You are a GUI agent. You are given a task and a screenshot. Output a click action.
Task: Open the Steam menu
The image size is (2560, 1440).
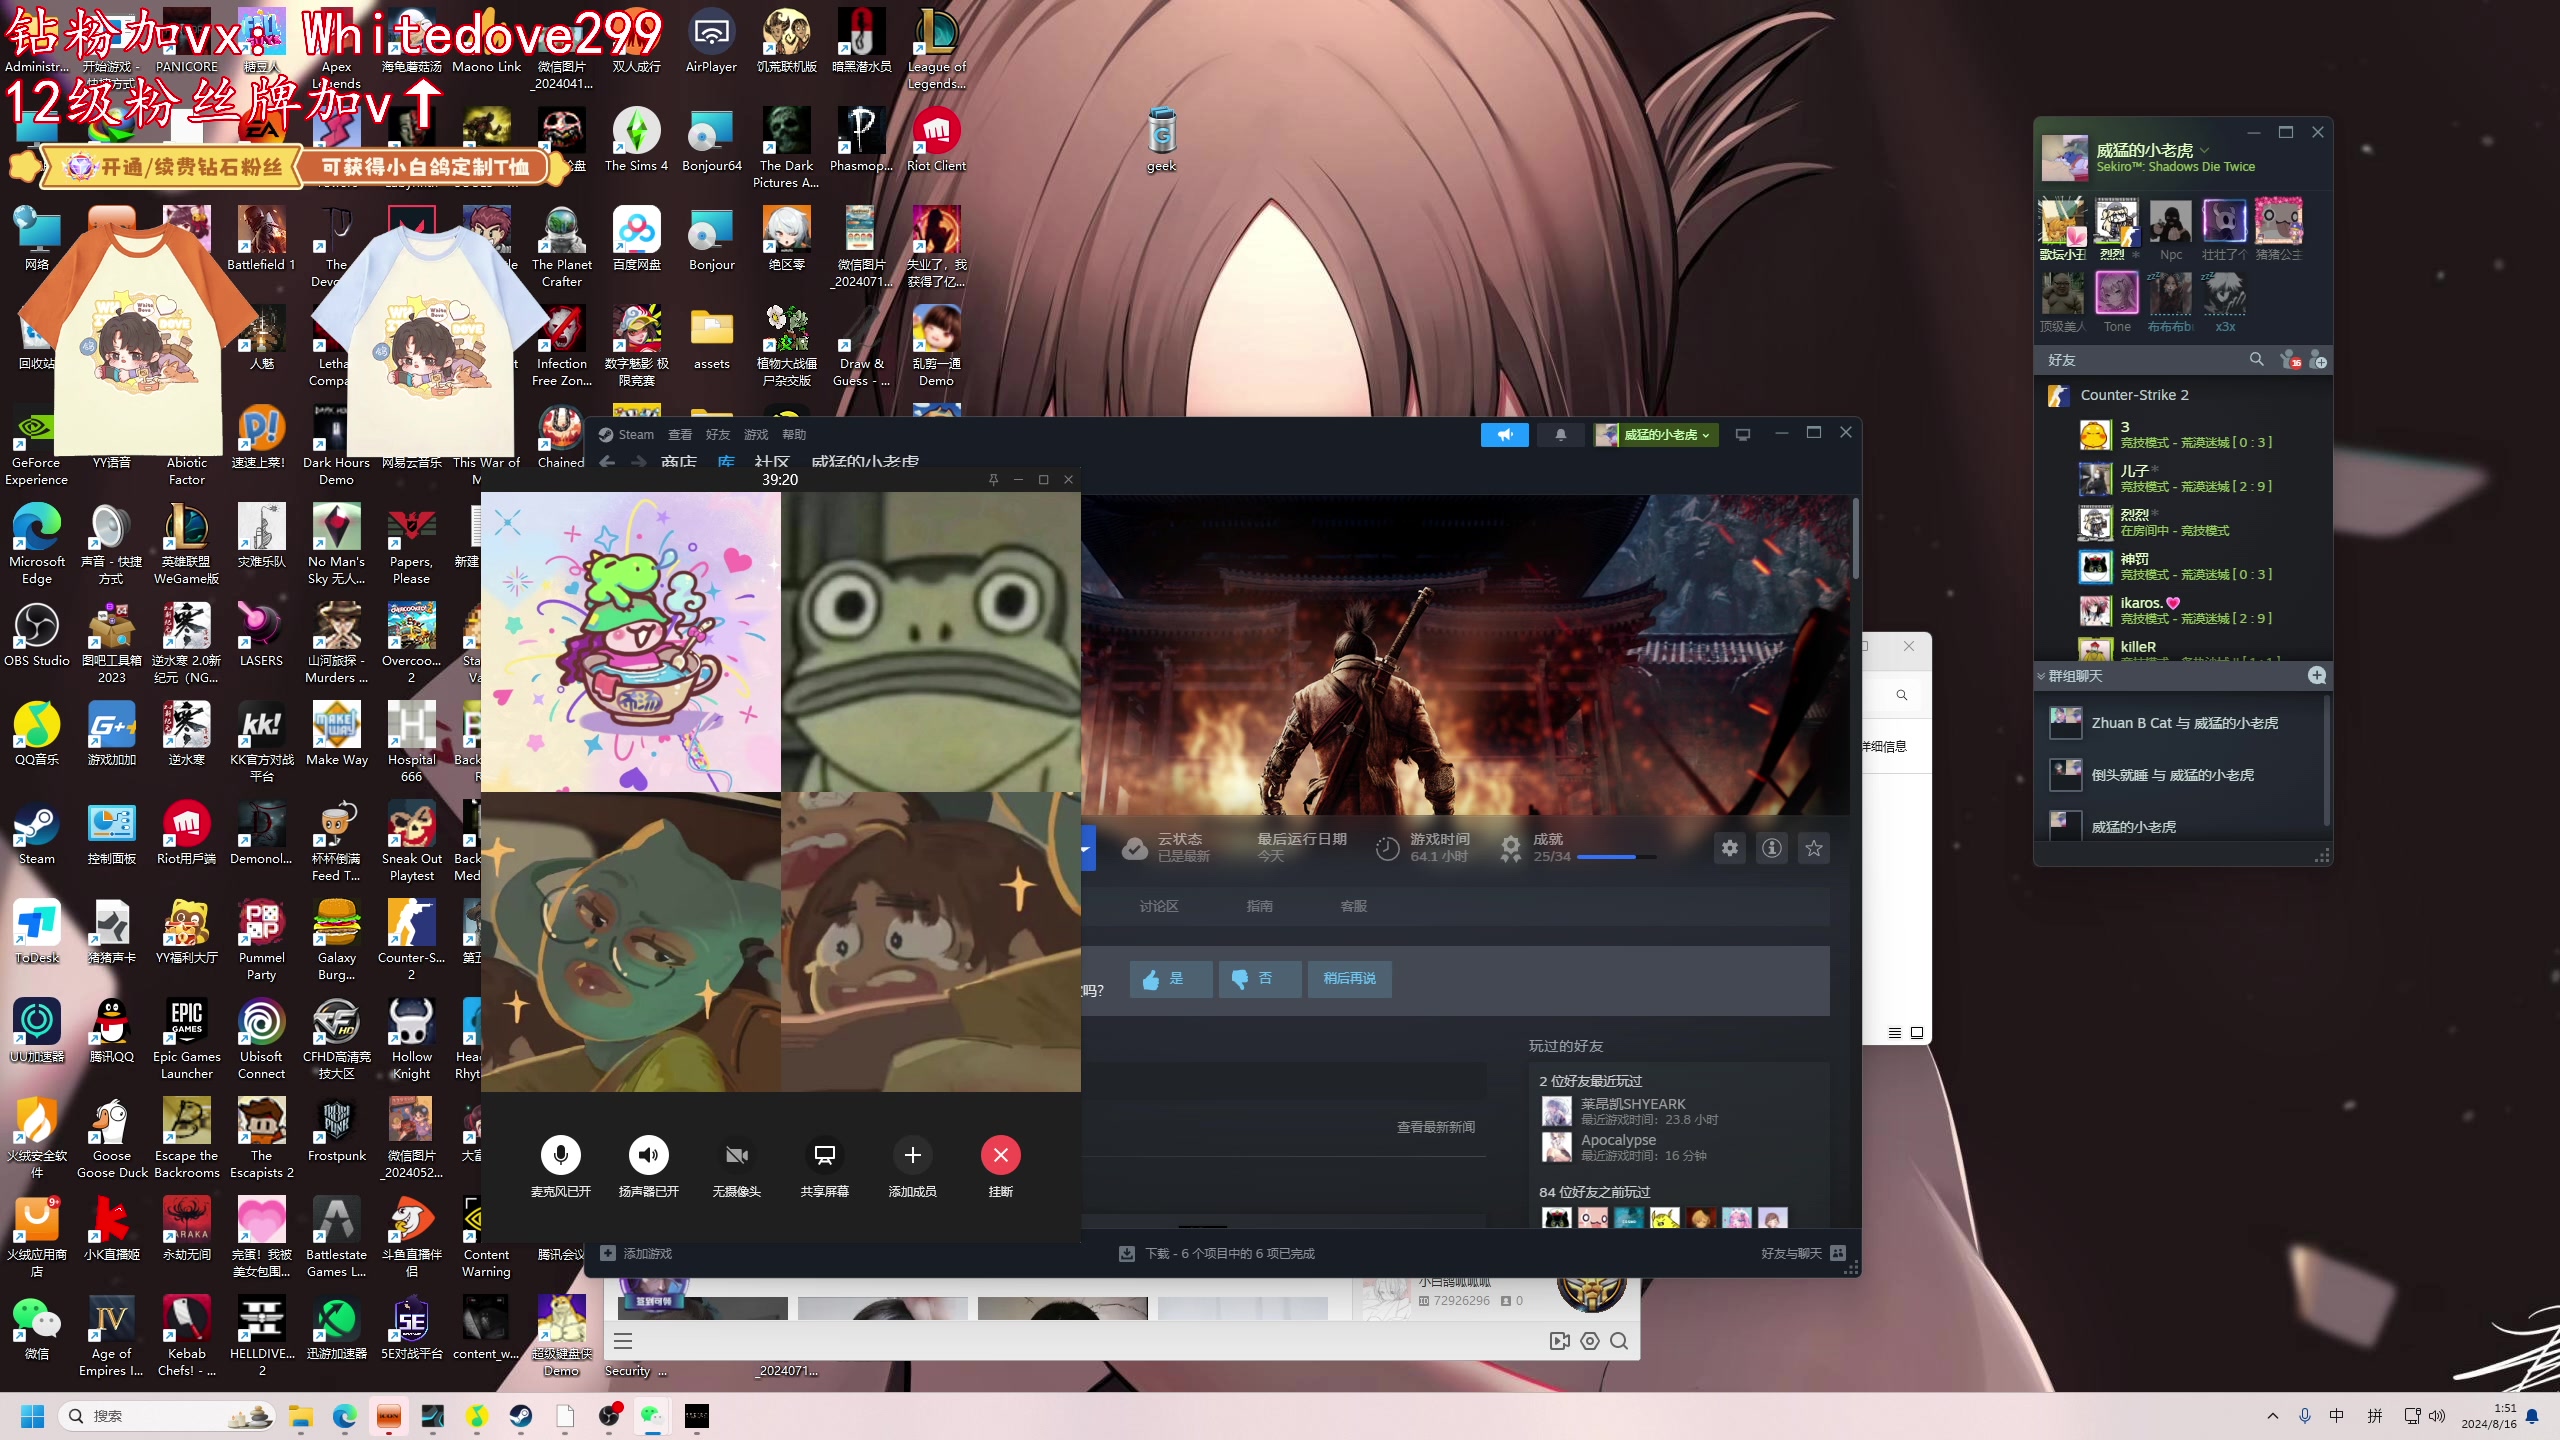click(x=626, y=435)
